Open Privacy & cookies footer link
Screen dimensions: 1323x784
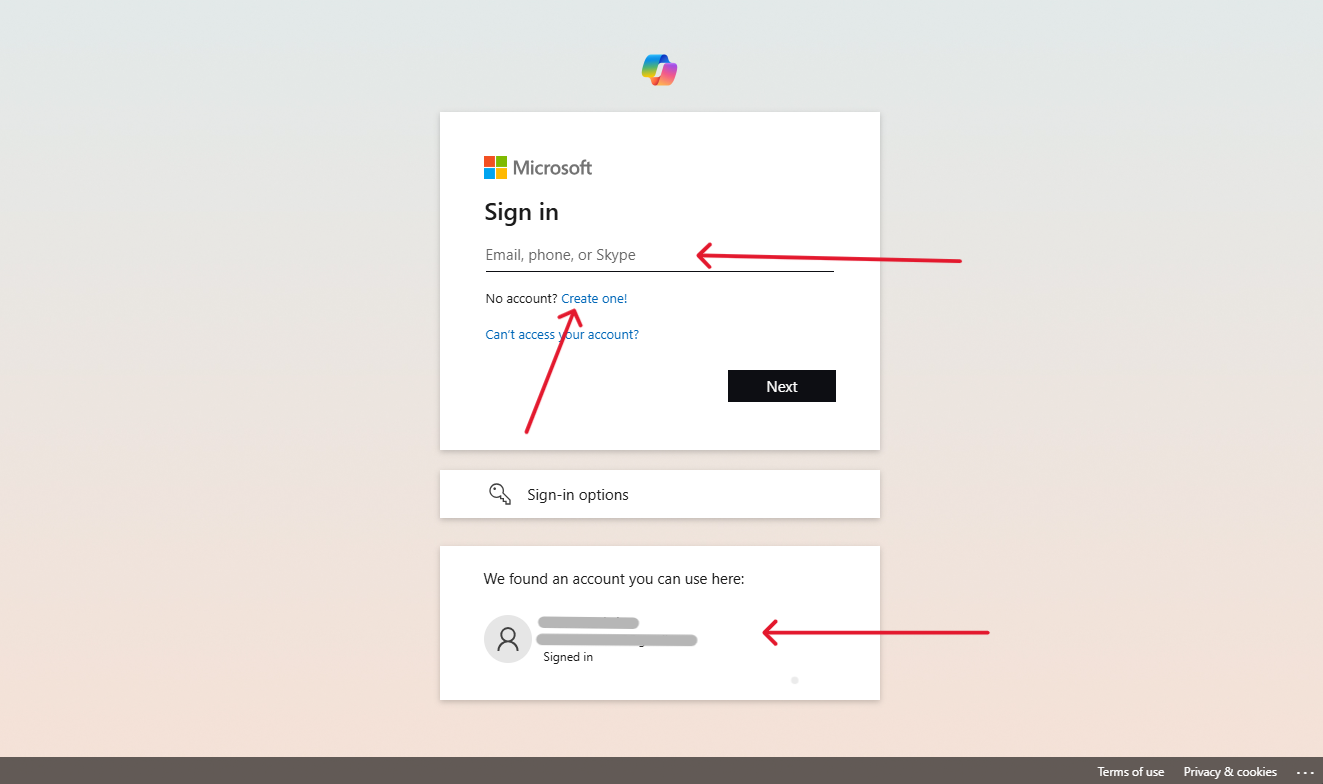click(x=1230, y=772)
